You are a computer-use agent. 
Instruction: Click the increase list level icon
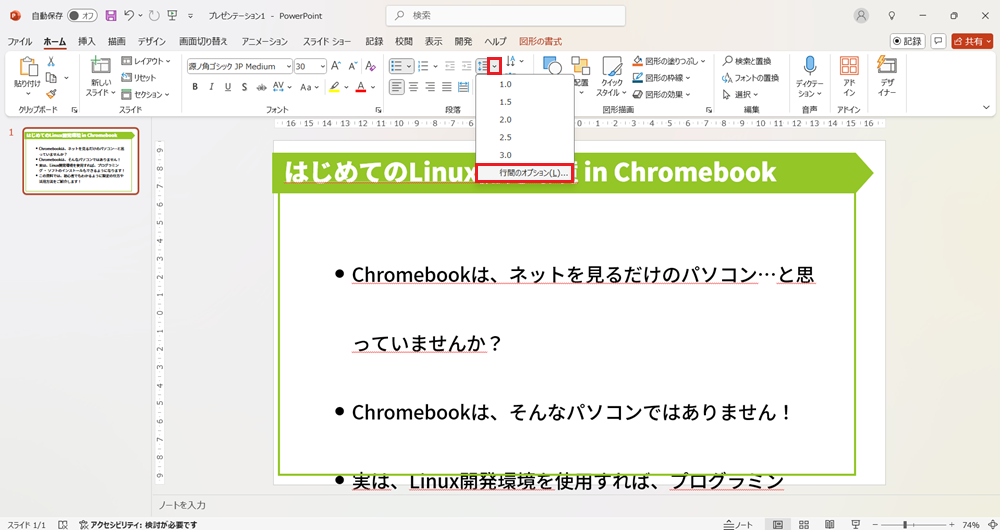(466, 66)
